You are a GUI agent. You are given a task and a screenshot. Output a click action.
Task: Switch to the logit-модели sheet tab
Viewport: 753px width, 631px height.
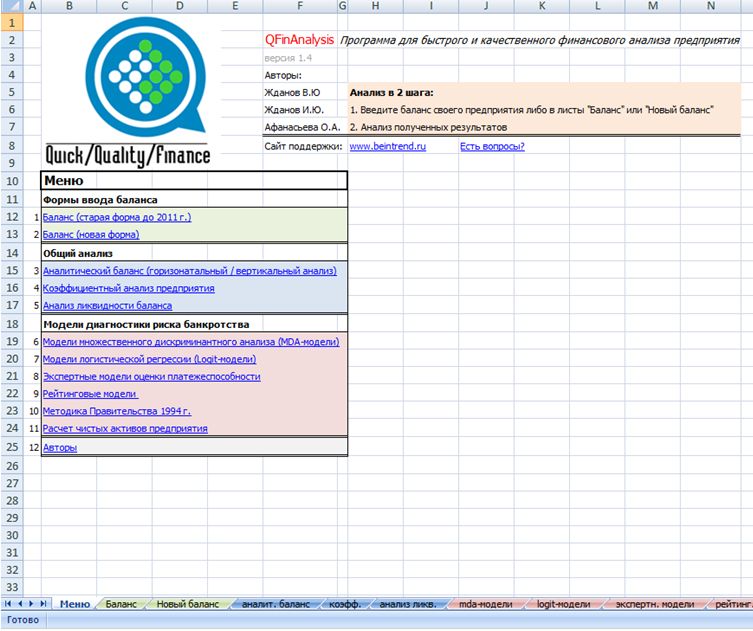(x=563, y=604)
